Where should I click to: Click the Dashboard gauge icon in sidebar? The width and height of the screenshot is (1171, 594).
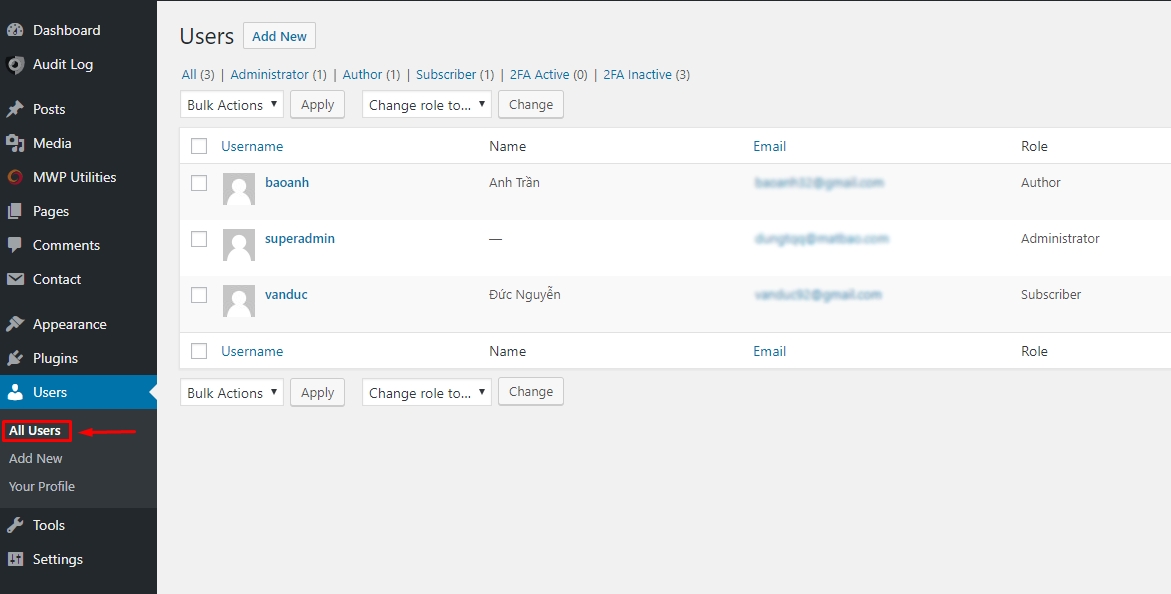pyautogui.click(x=15, y=30)
